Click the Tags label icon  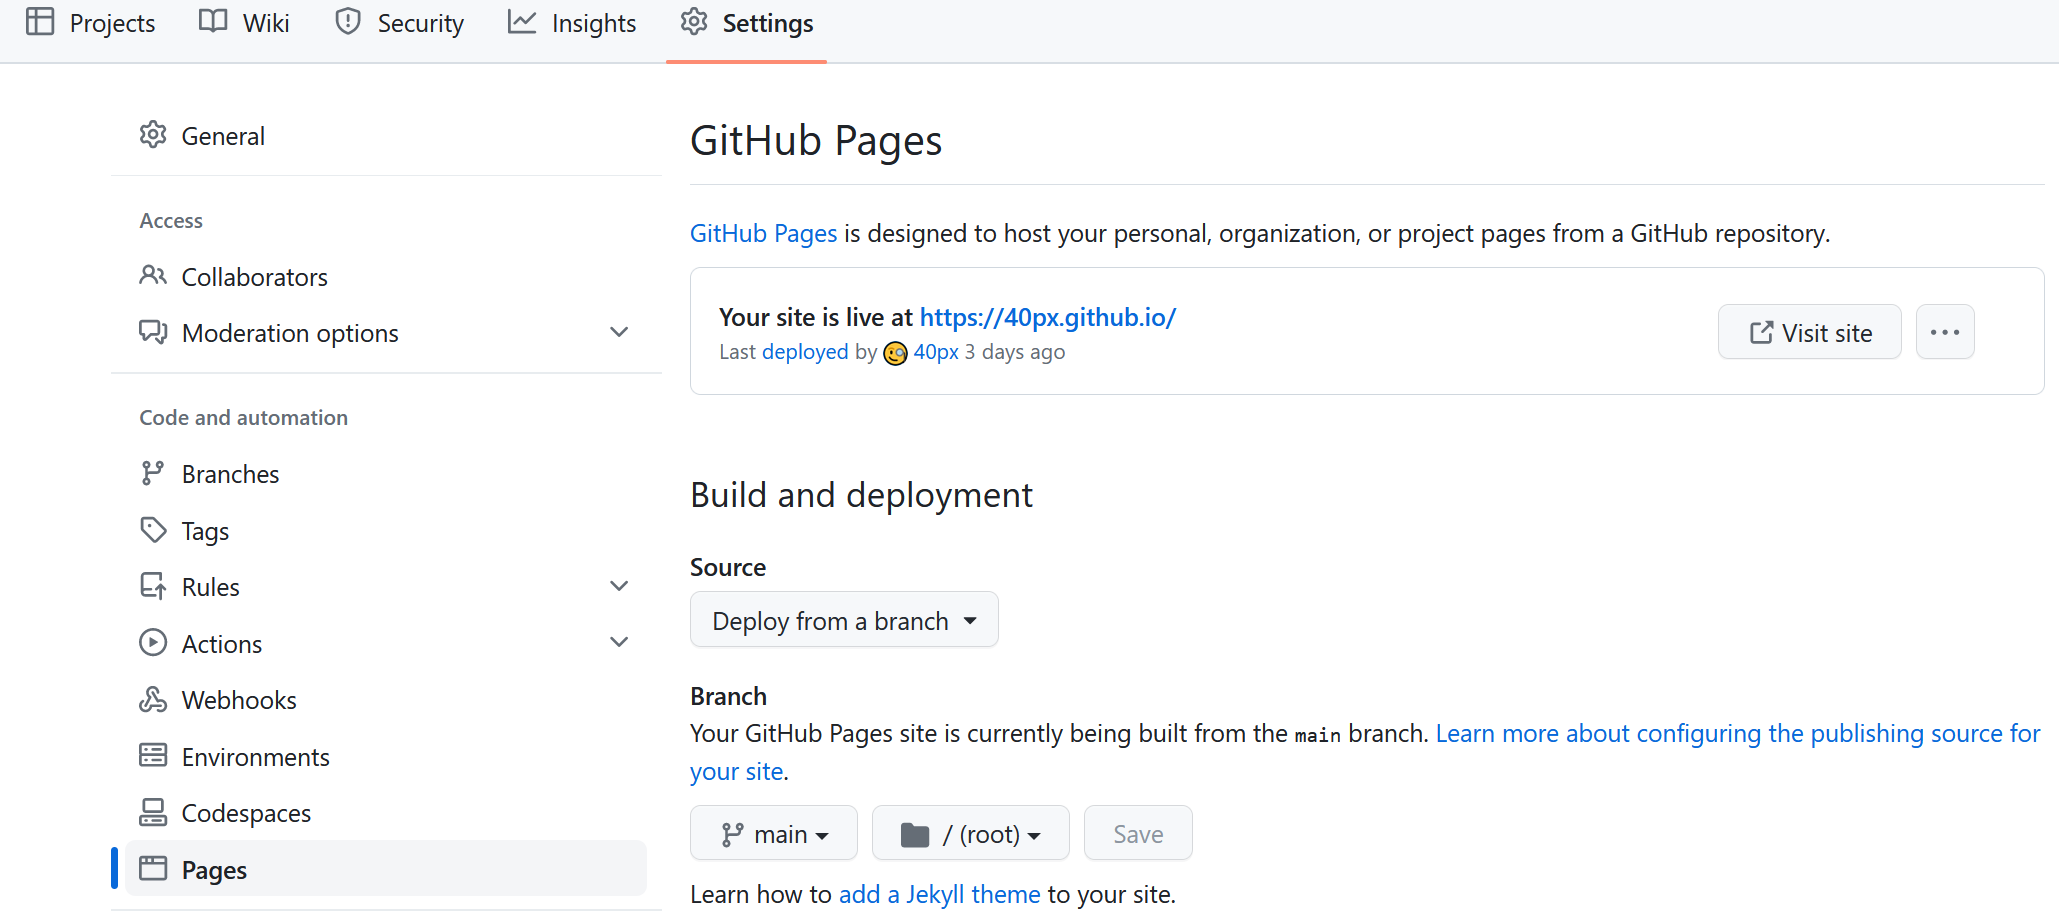pyautogui.click(x=153, y=530)
